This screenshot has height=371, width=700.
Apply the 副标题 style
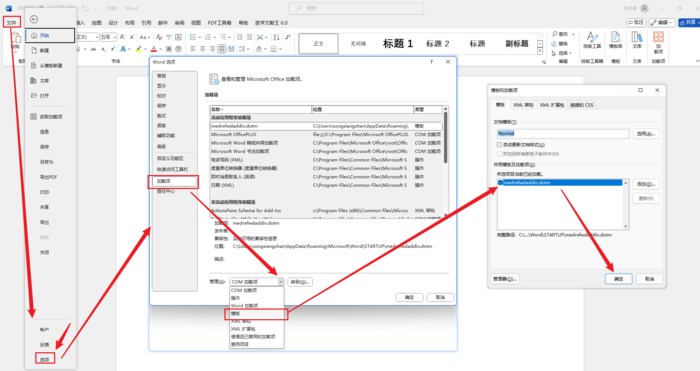coord(517,43)
